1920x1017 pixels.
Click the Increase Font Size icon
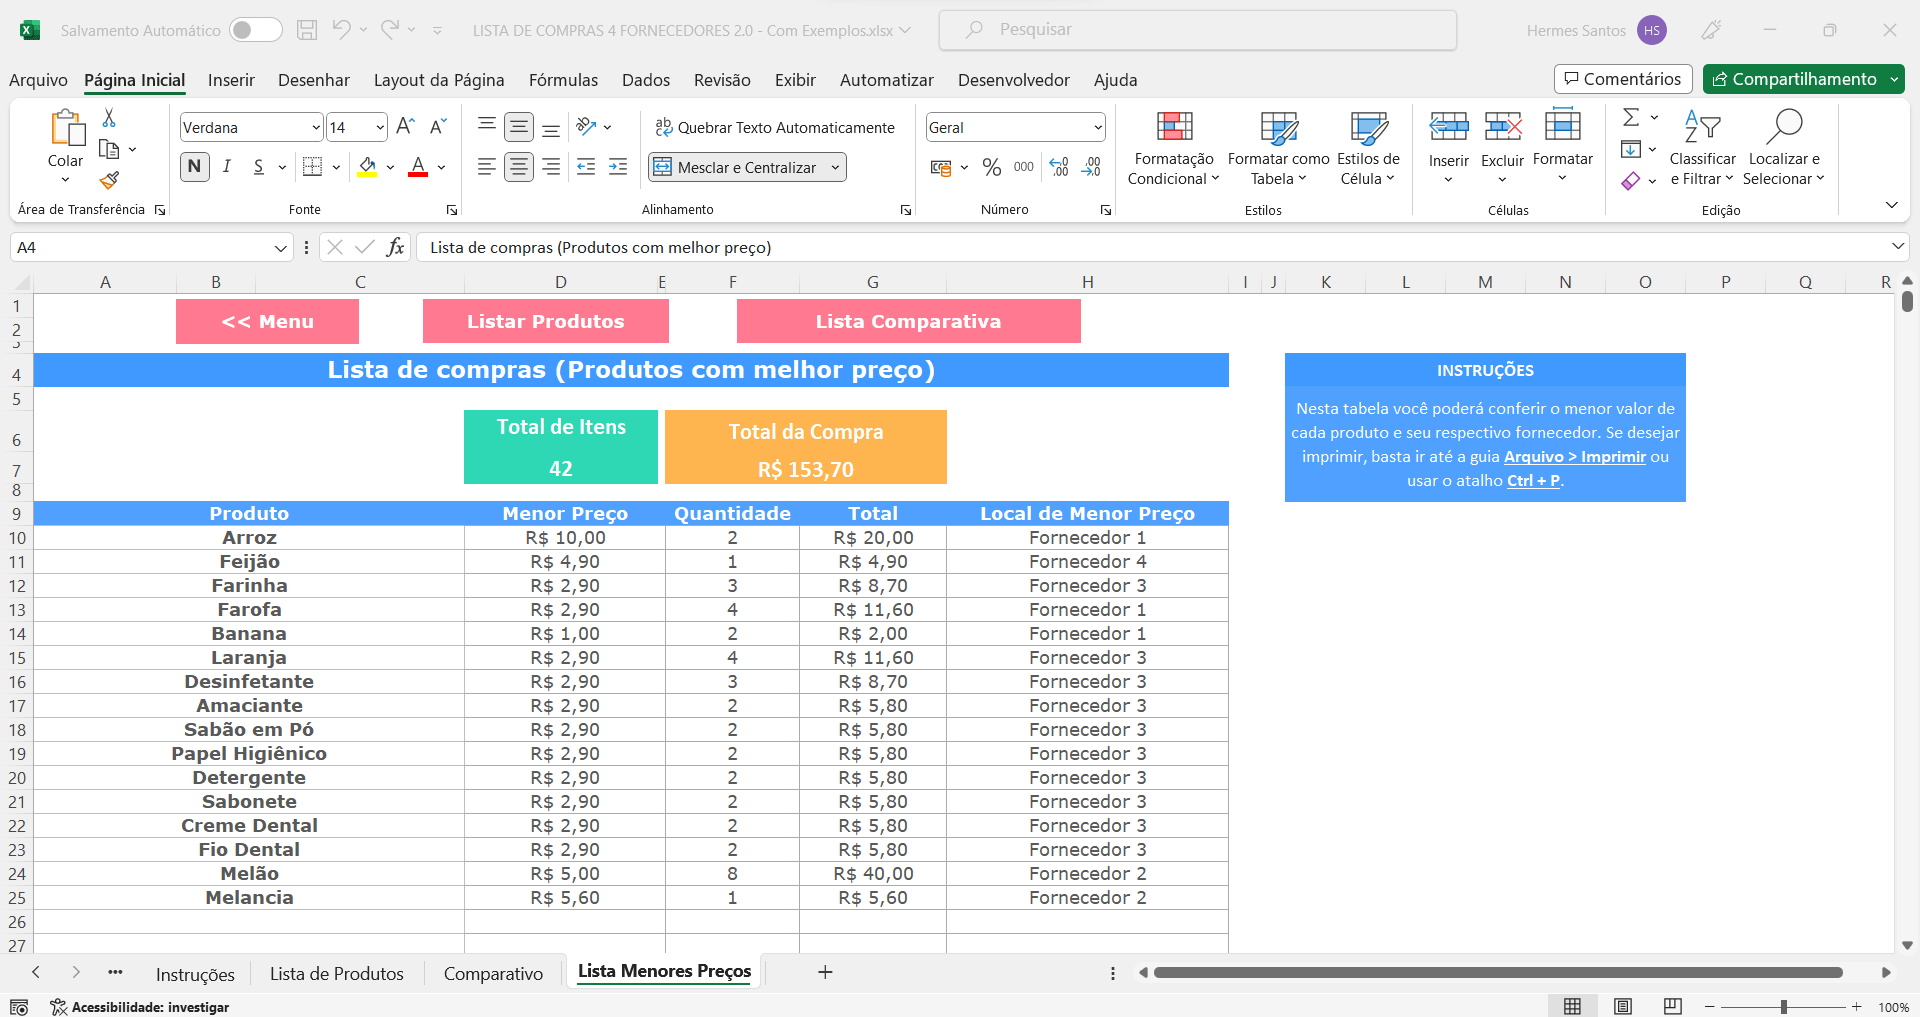coord(405,126)
